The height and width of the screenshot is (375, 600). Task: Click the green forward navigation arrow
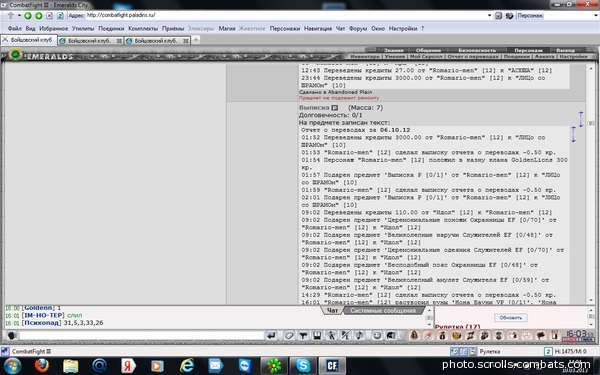click(39, 16)
